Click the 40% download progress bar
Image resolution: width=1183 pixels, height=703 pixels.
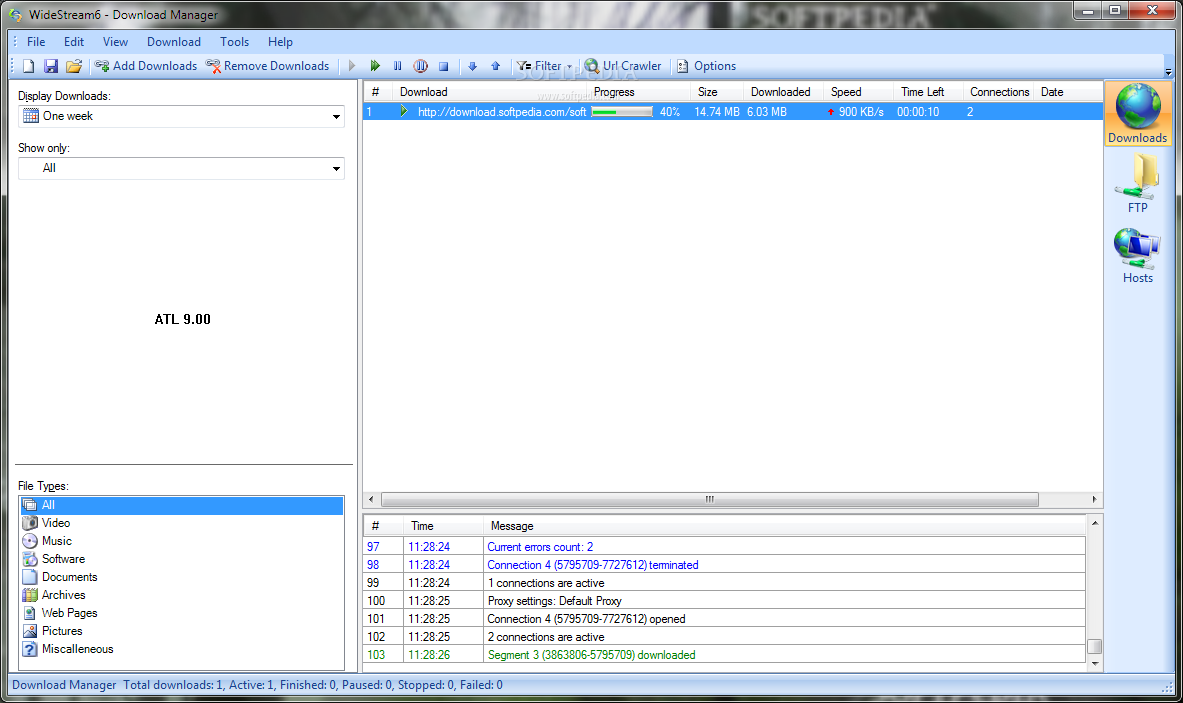tap(622, 112)
